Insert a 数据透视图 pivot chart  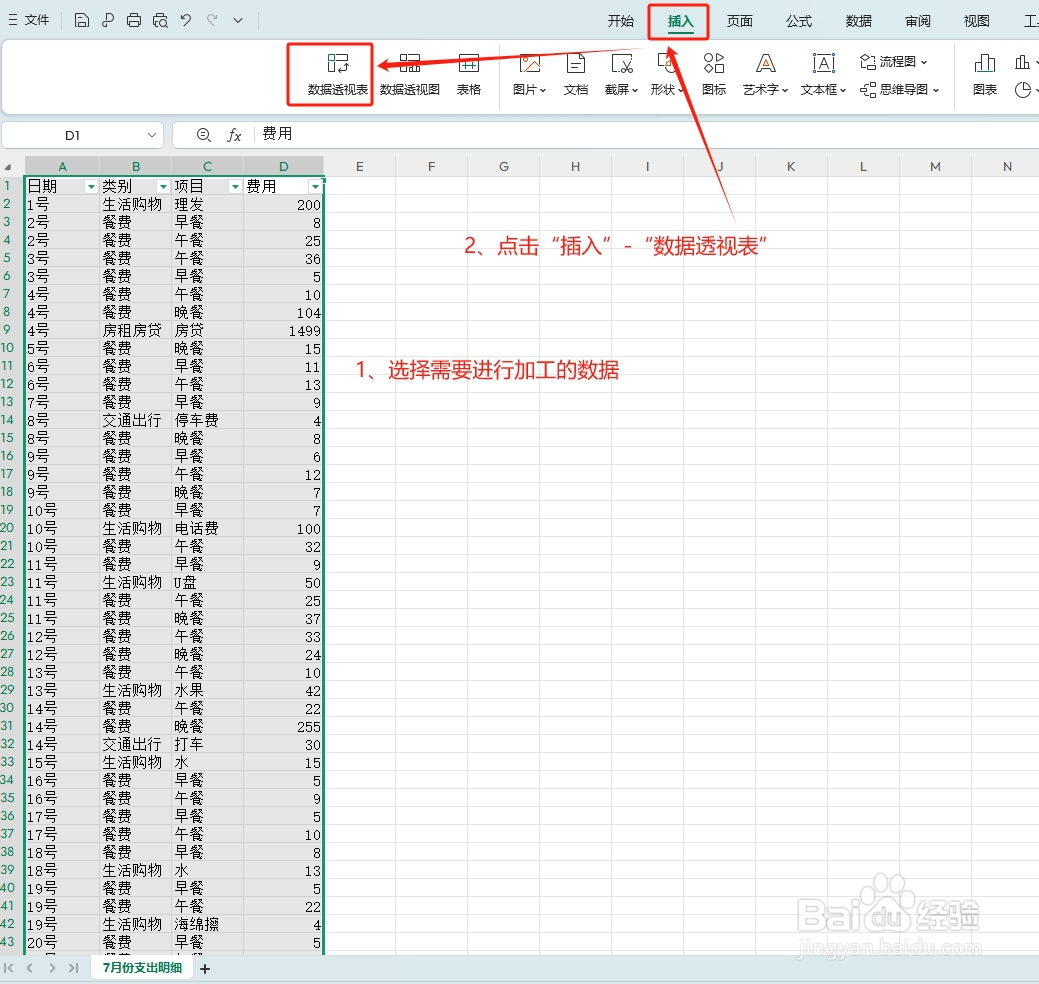(408, 74)
